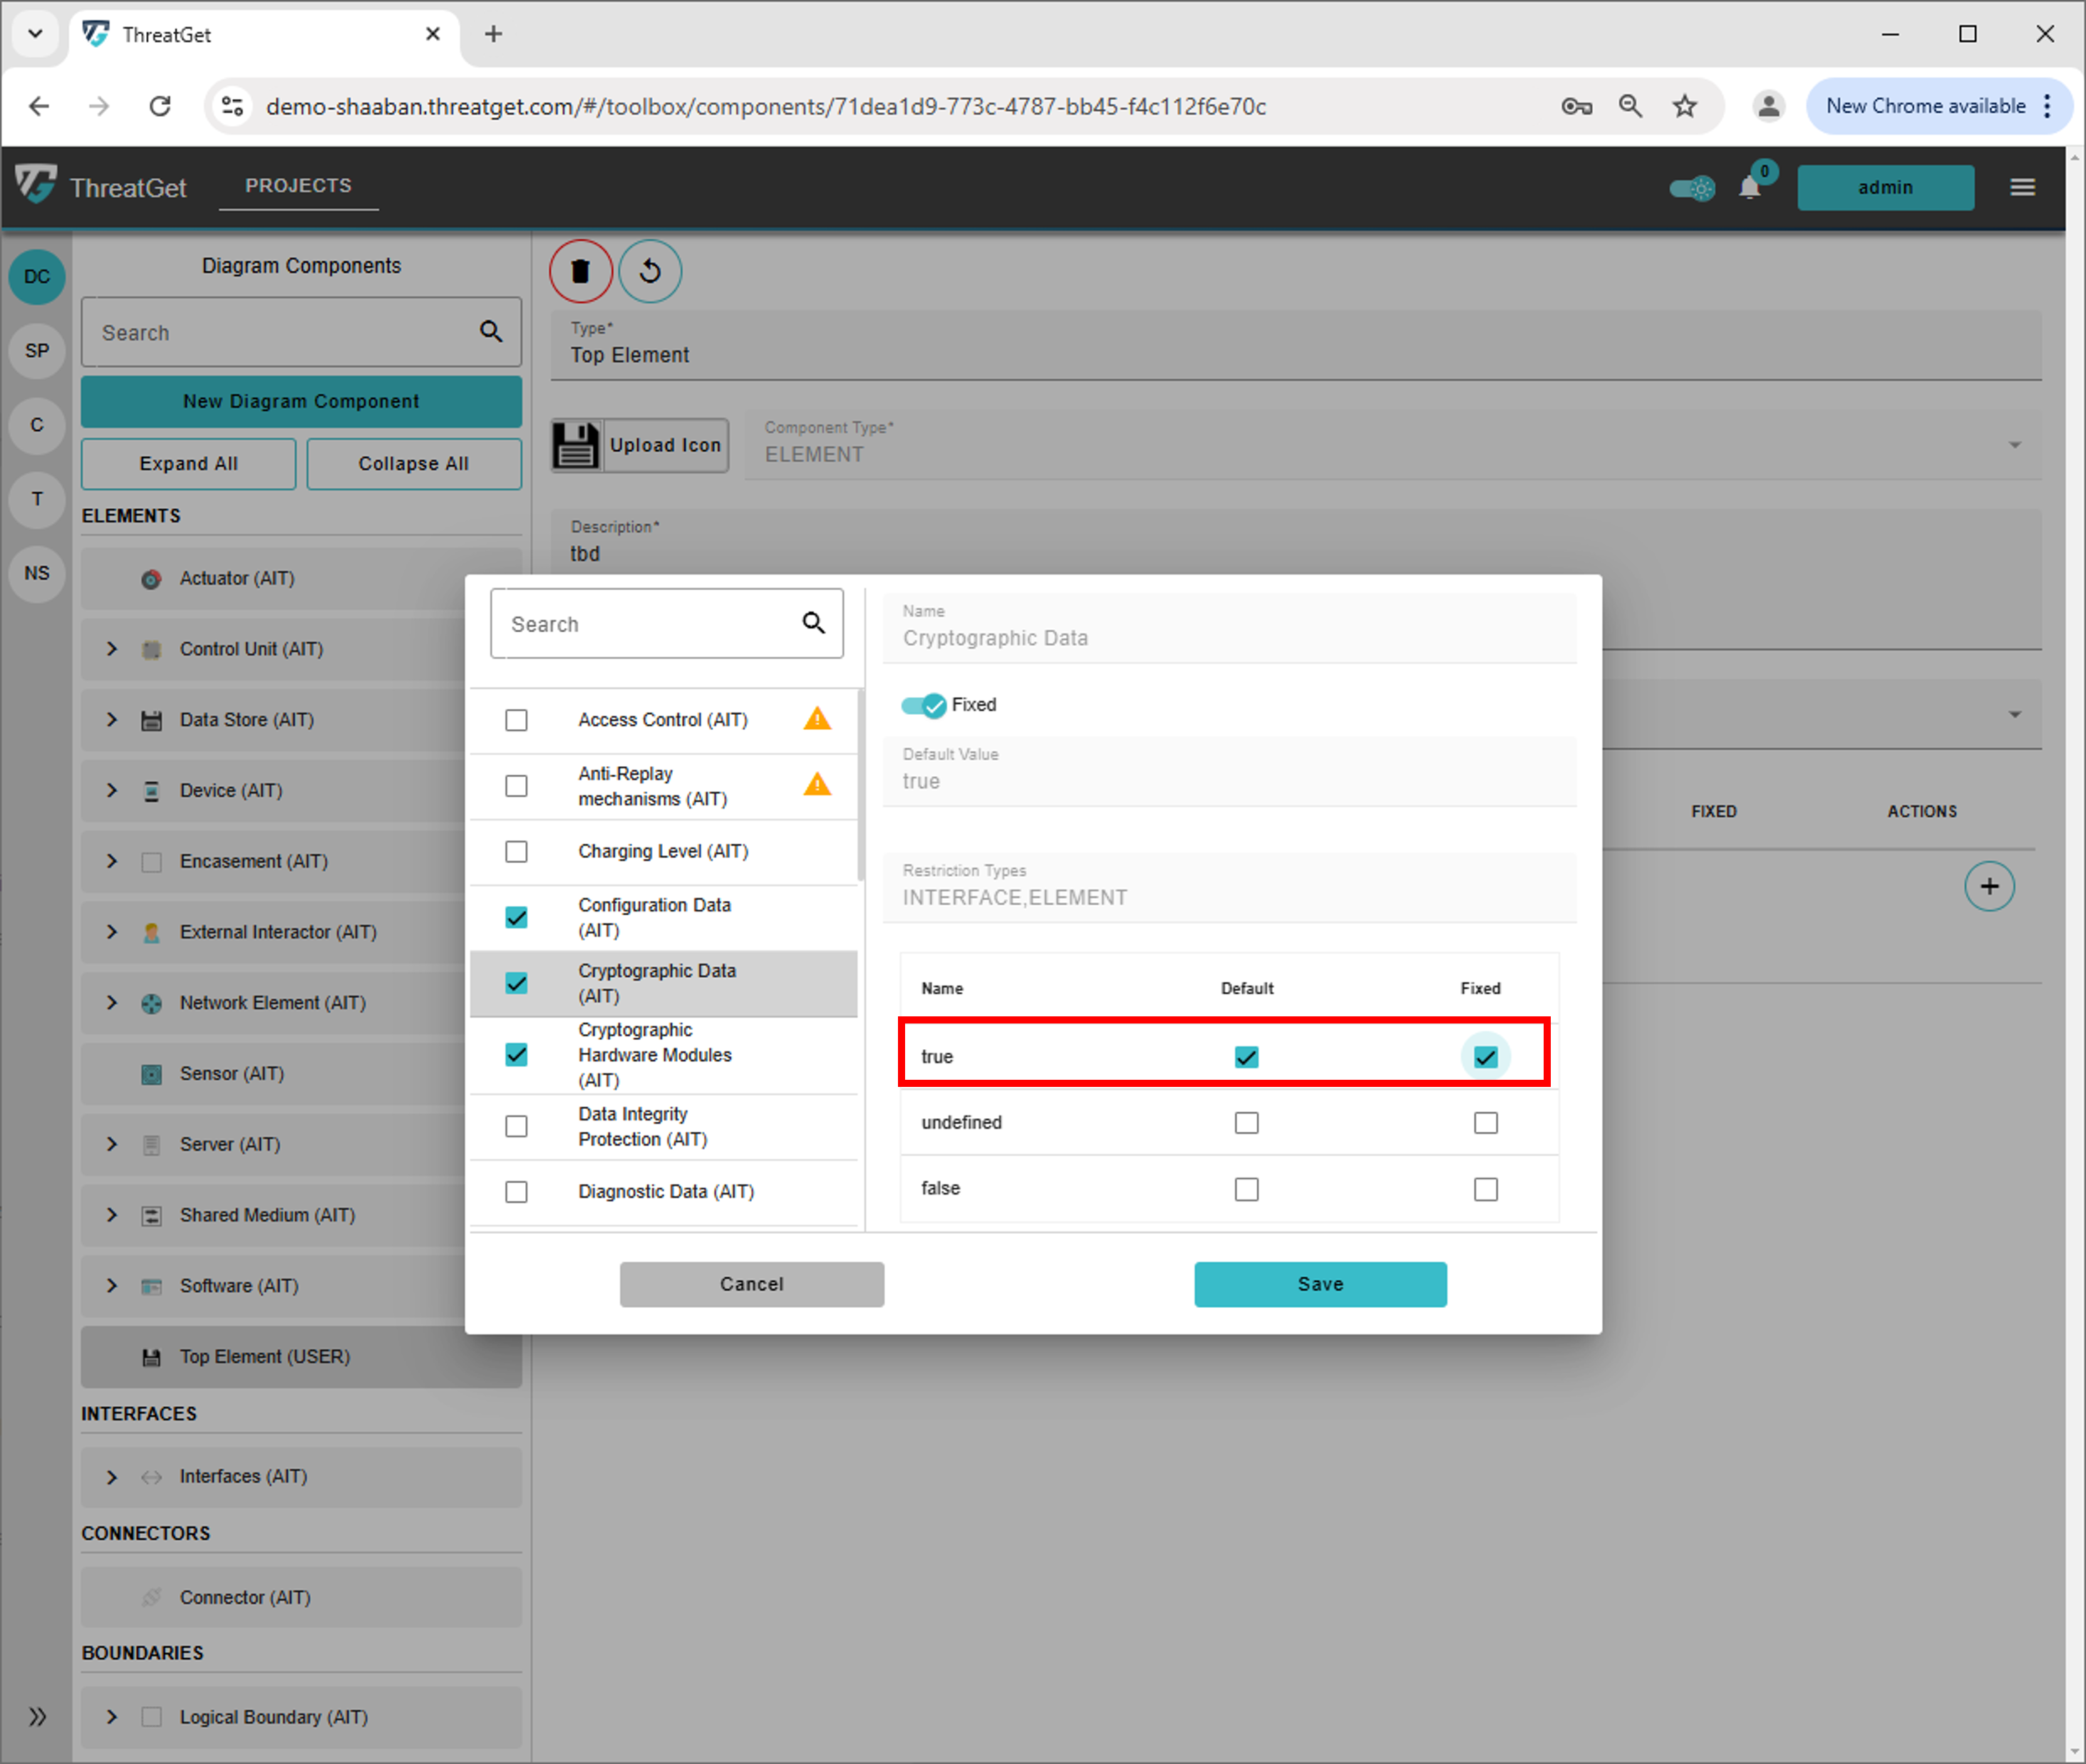This screenshot has height=1764, width=2086.
Task: Check the Charging Level (AIT) checkbox
Action: click(516, 852)
